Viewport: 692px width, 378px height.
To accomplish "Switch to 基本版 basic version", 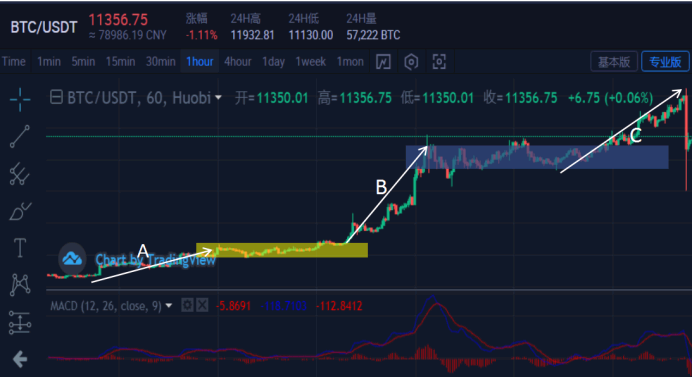I will click(x=614, y=62).
